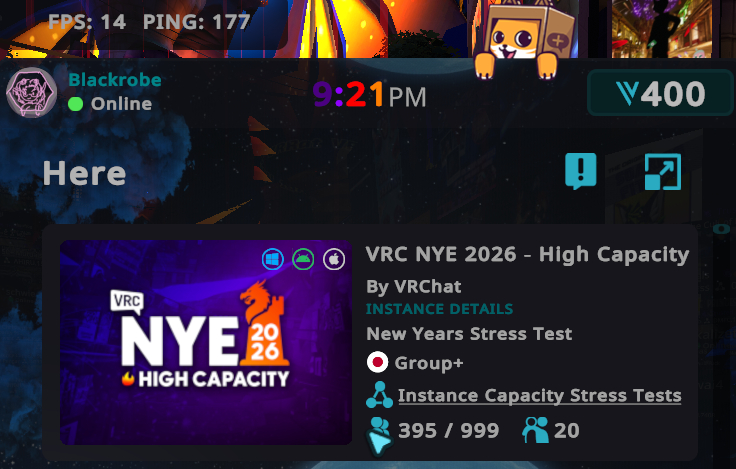Click the Japan region flag icon

tap(377, 362)
